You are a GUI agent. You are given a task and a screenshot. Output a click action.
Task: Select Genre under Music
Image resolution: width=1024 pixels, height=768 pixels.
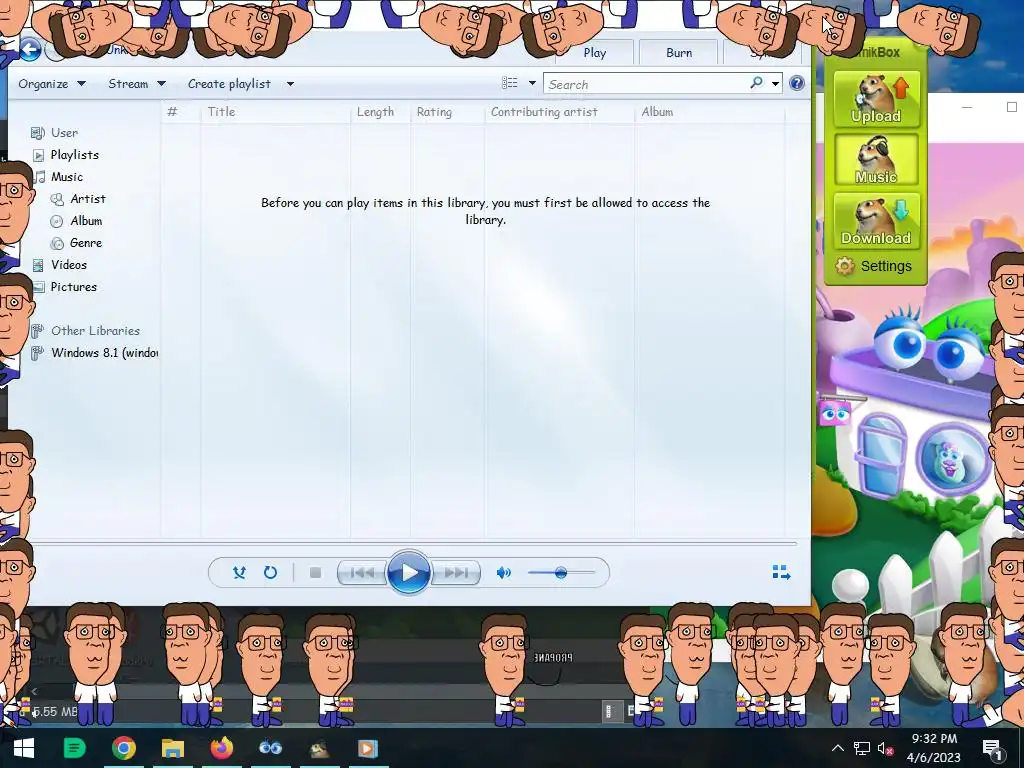pyautogui.click(x=86, y=243)
